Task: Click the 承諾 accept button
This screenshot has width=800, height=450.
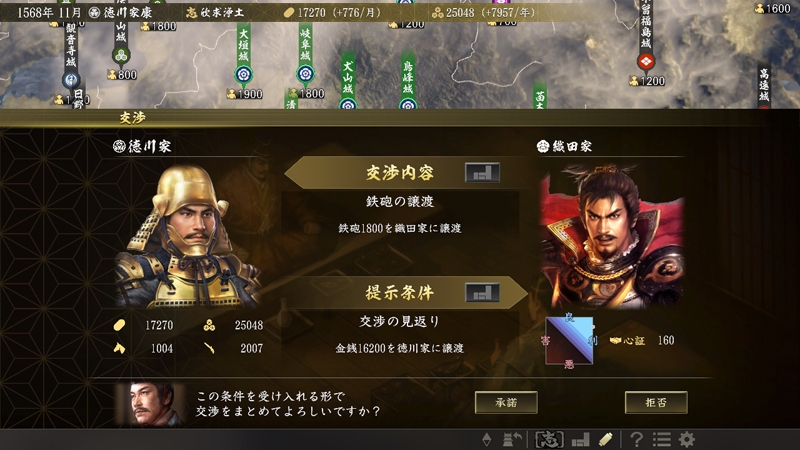Action: tap(506, 403)
